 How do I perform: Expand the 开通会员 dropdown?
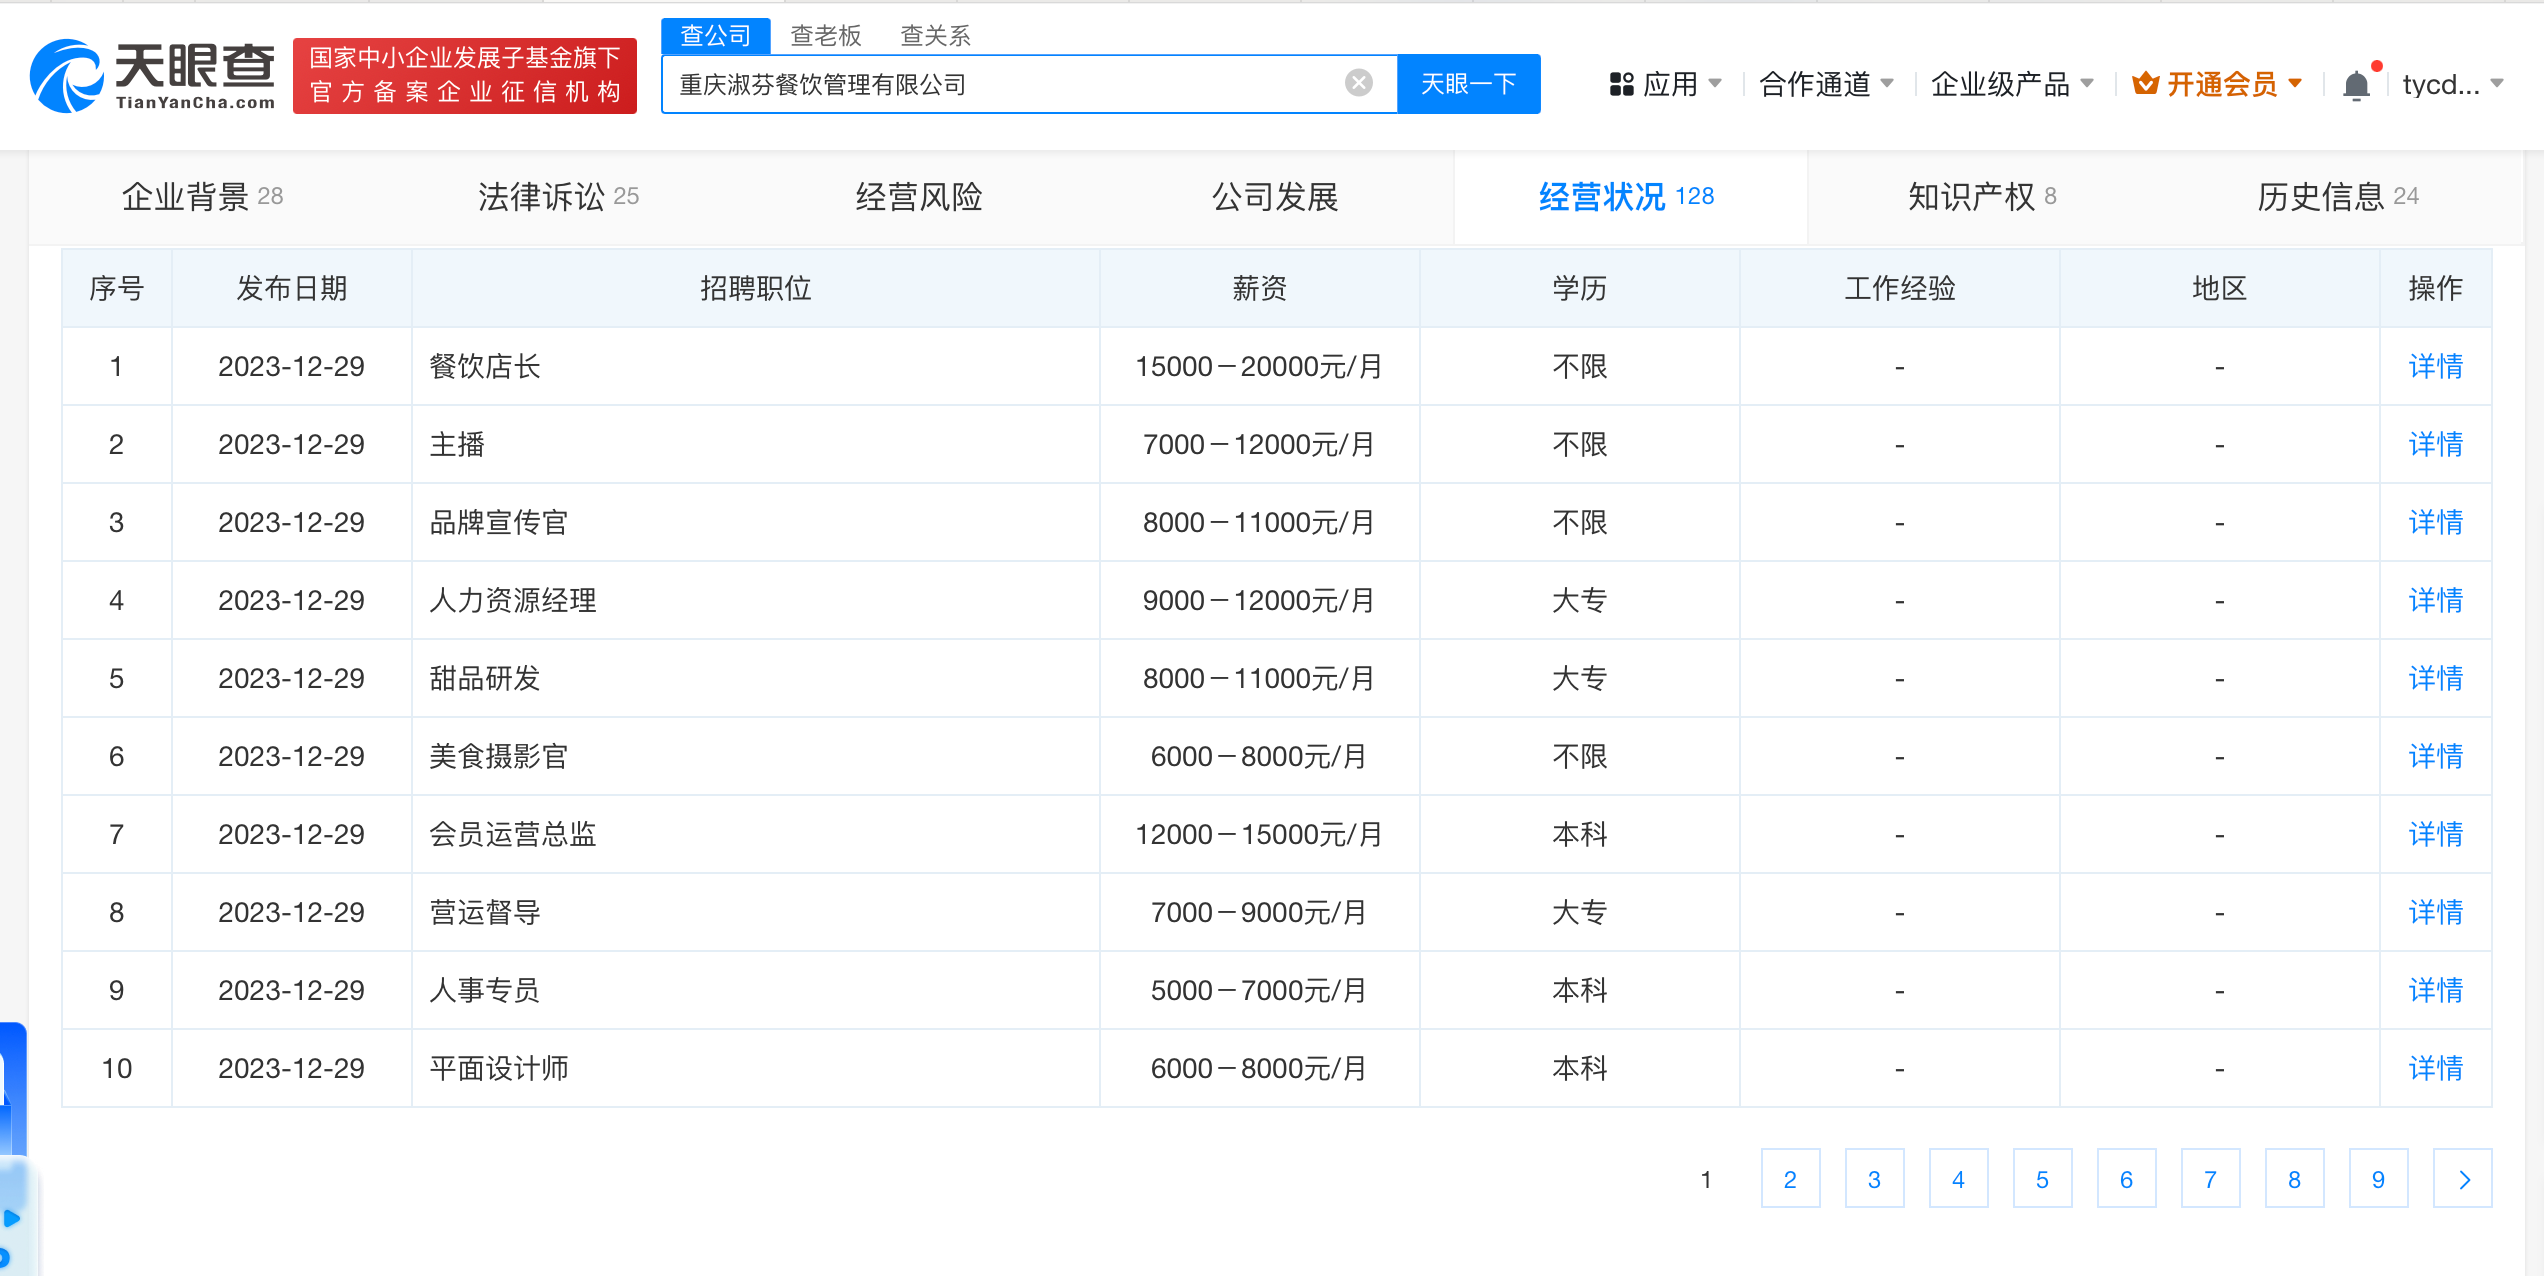tap(2295, 84)
